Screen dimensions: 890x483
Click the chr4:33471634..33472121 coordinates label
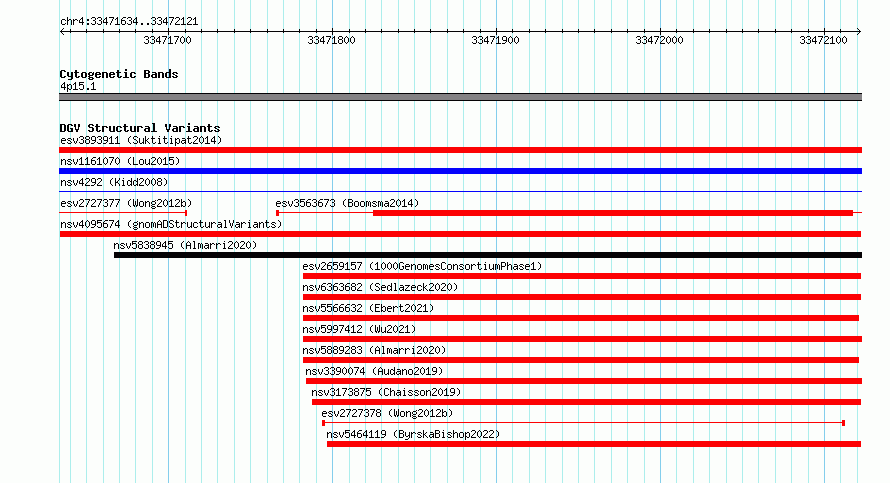click(x=129, y=22)
